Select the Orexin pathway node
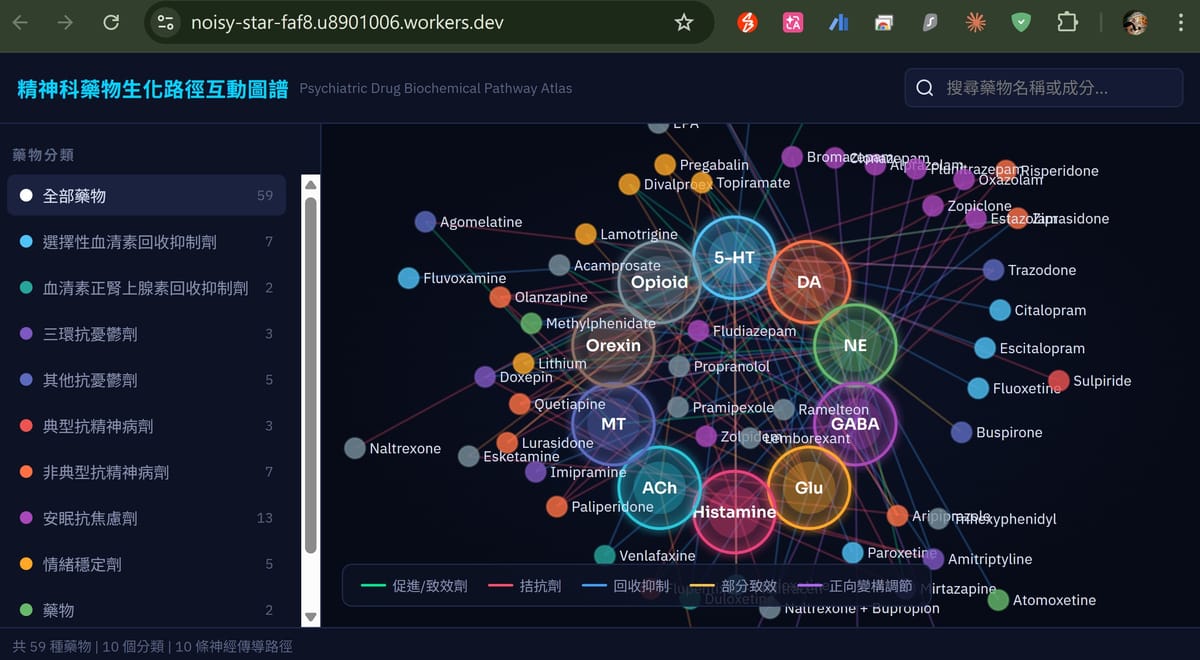 pos(613,346)
